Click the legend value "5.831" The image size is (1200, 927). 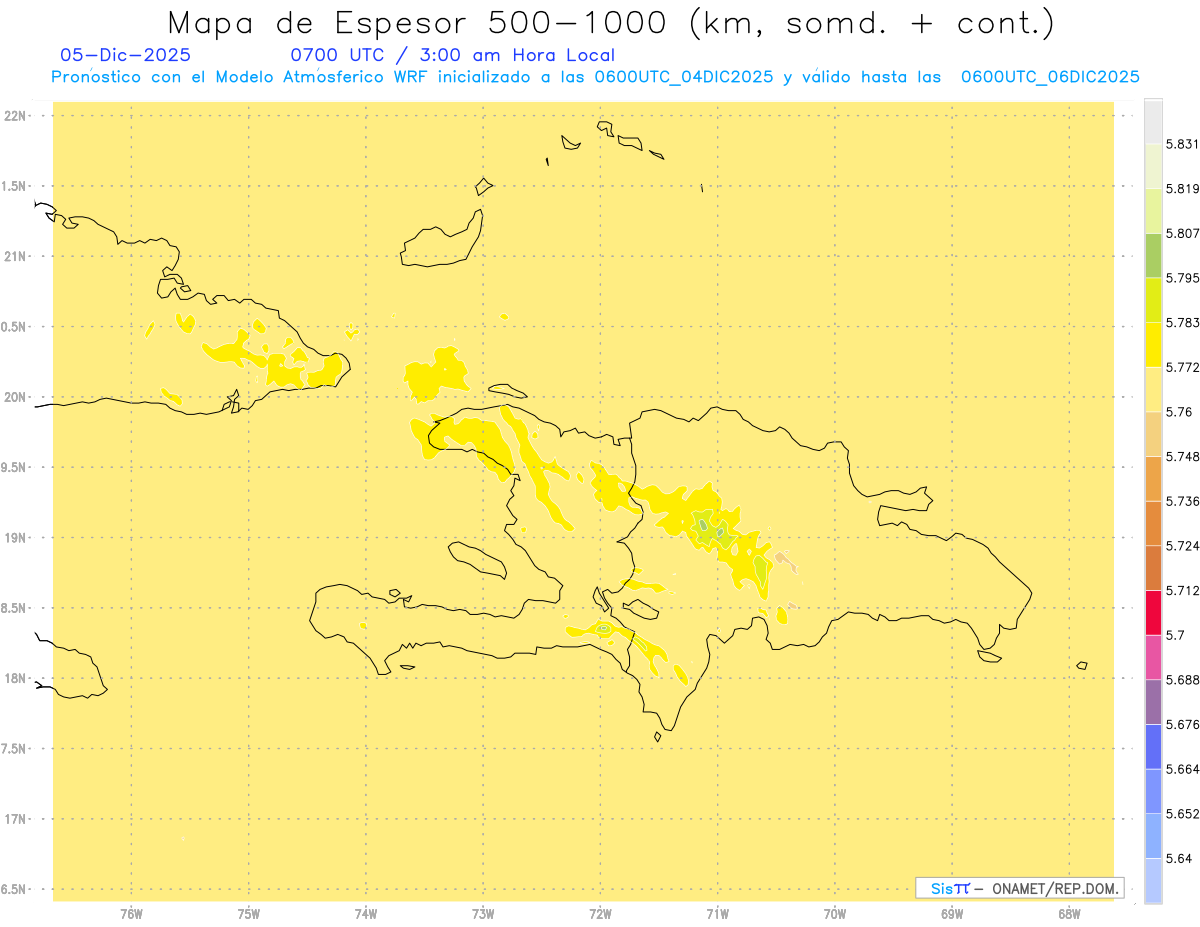[1183, 144]
